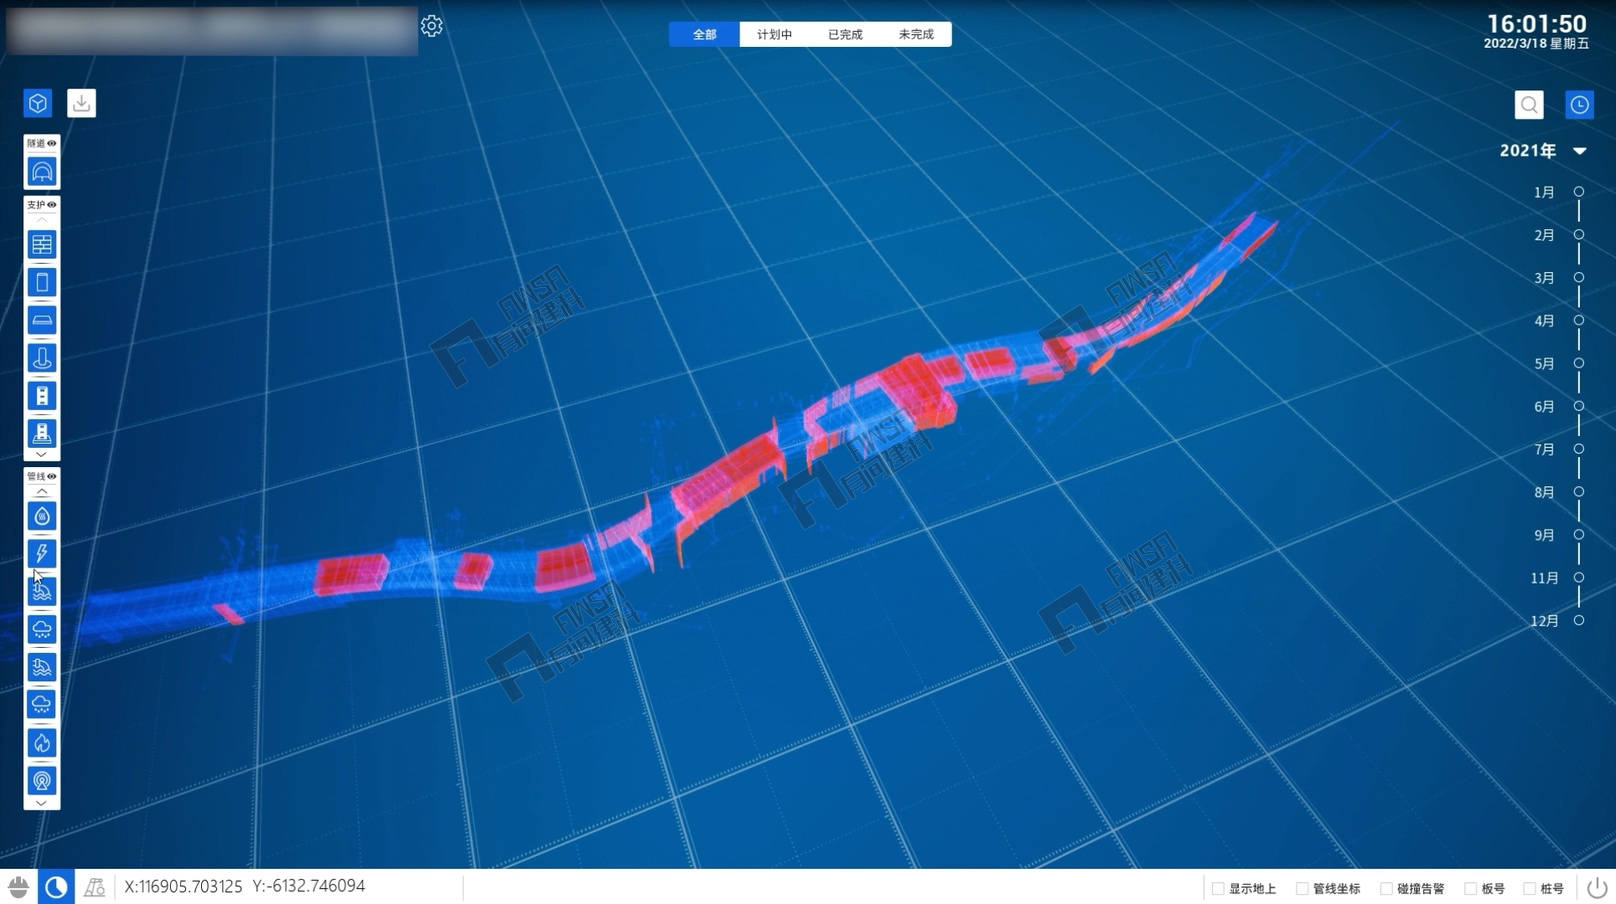Screen dimensions: 1616x904
Task: Click the 2022/3/18 星期五 date text
Action: [x=1536, y=44]
